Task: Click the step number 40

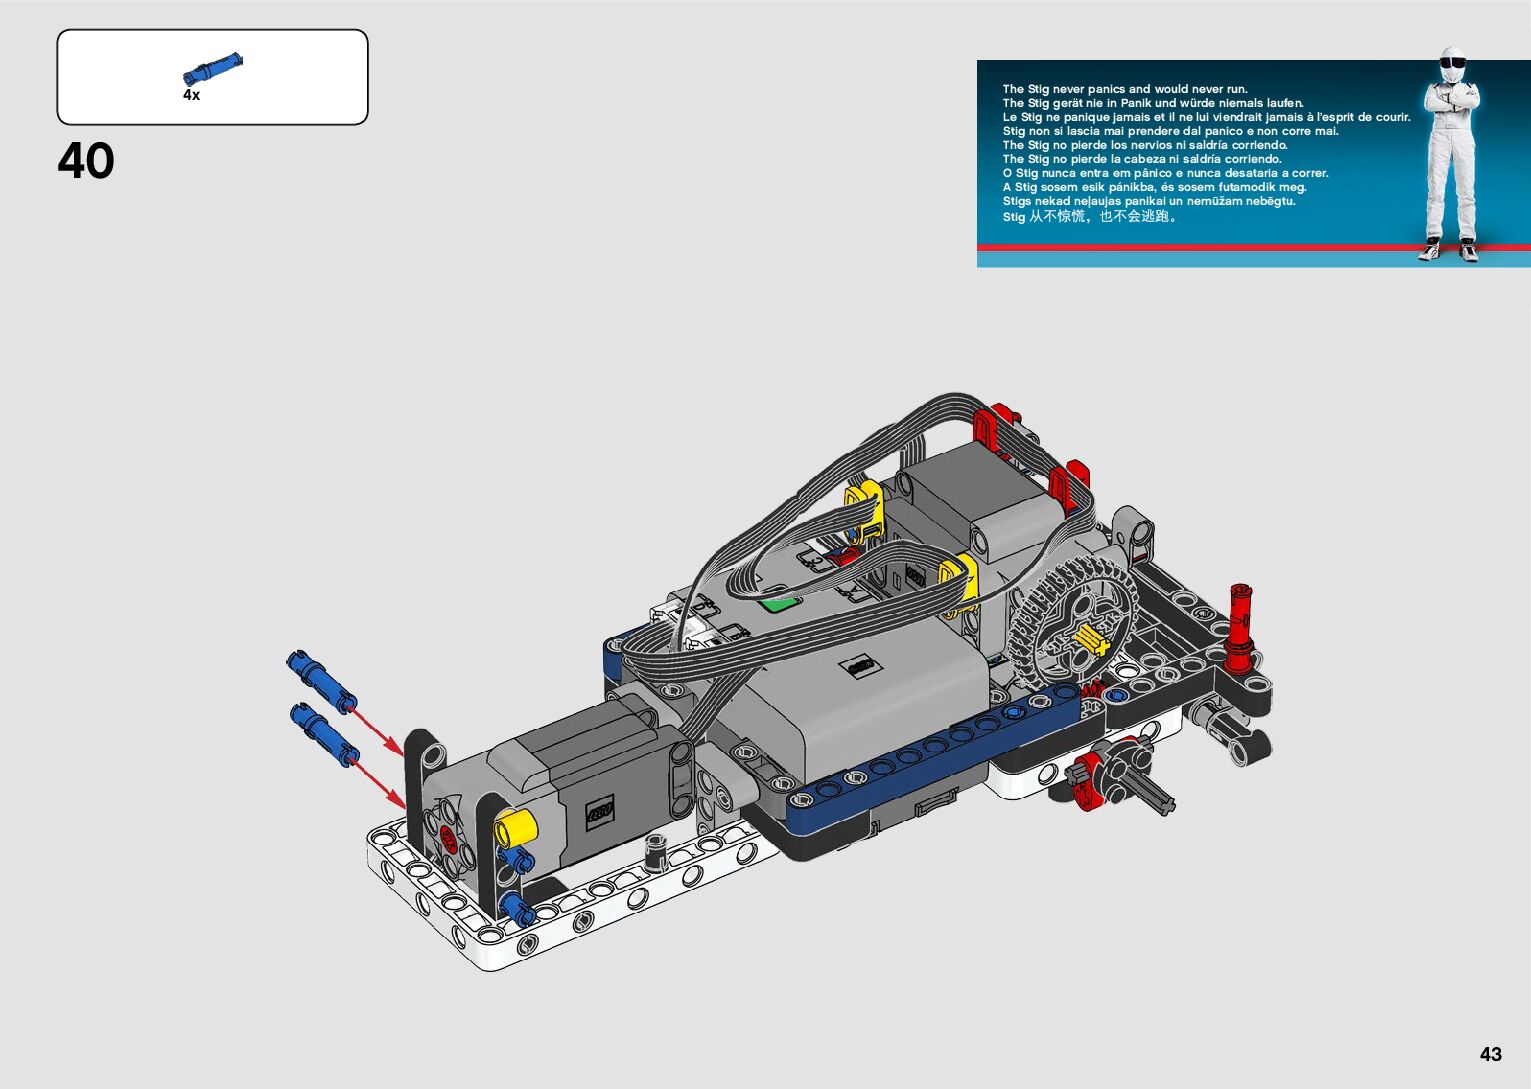Action: 86,161
